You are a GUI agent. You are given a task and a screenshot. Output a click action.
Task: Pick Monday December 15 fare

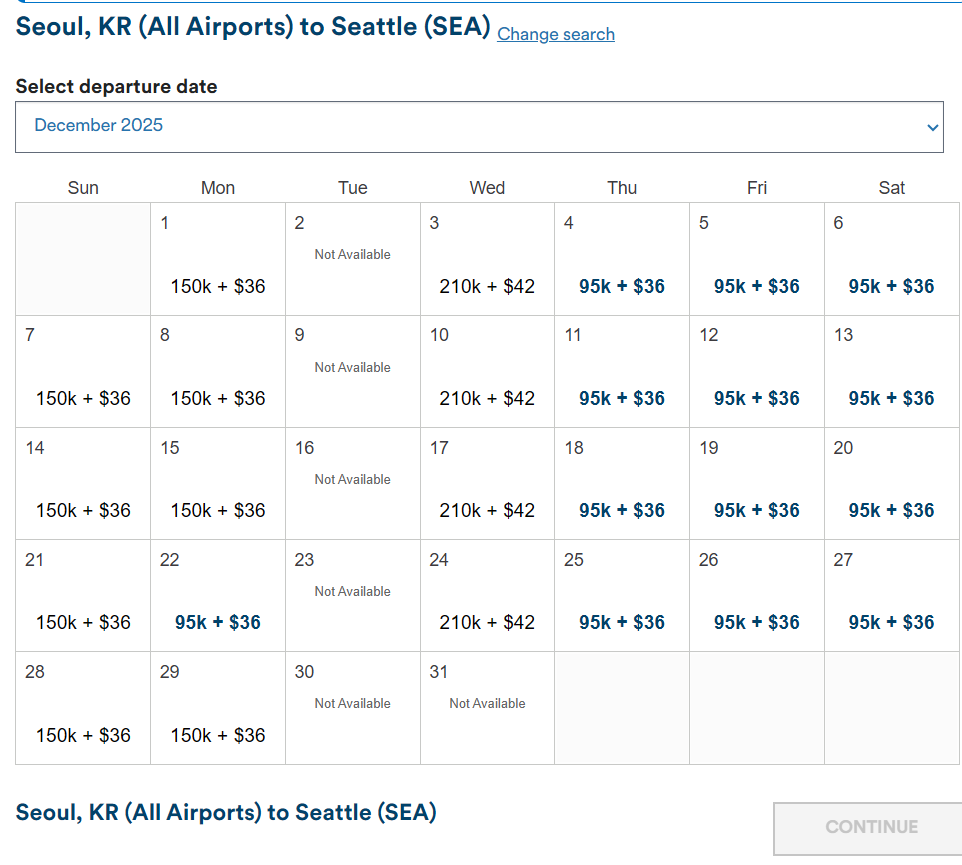(218, 484)
